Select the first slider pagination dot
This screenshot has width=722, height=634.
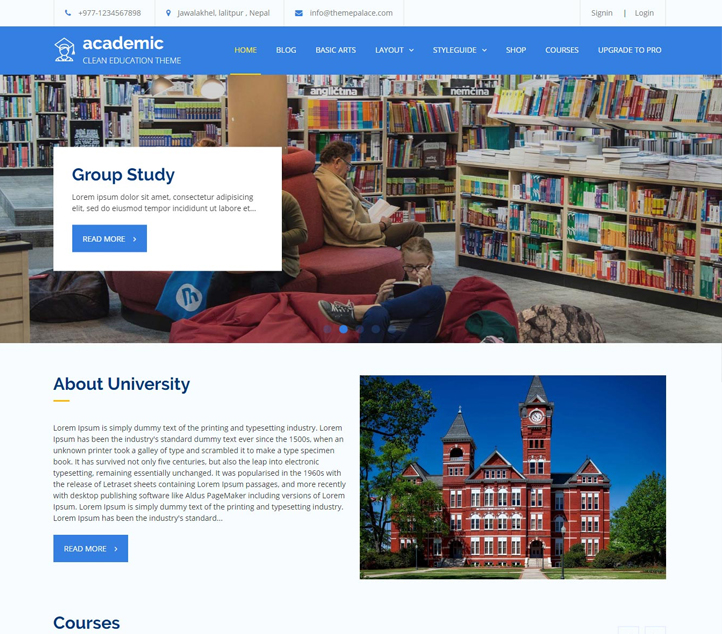[x=327, y=329]
